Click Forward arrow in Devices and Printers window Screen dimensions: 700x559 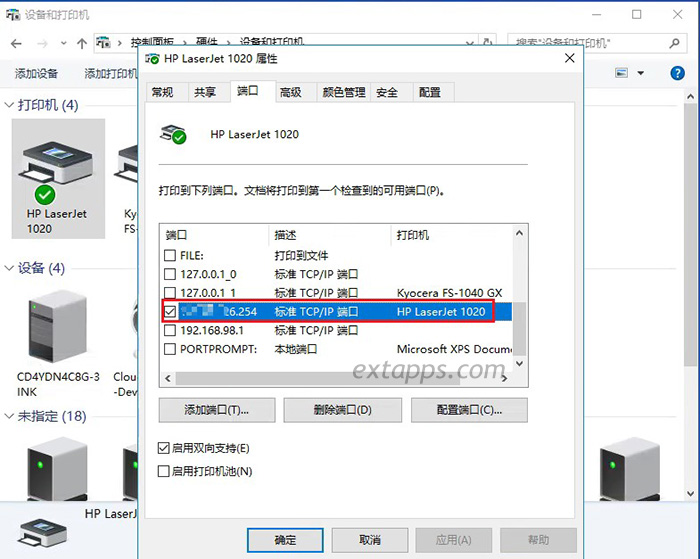[x=42, y=44]
